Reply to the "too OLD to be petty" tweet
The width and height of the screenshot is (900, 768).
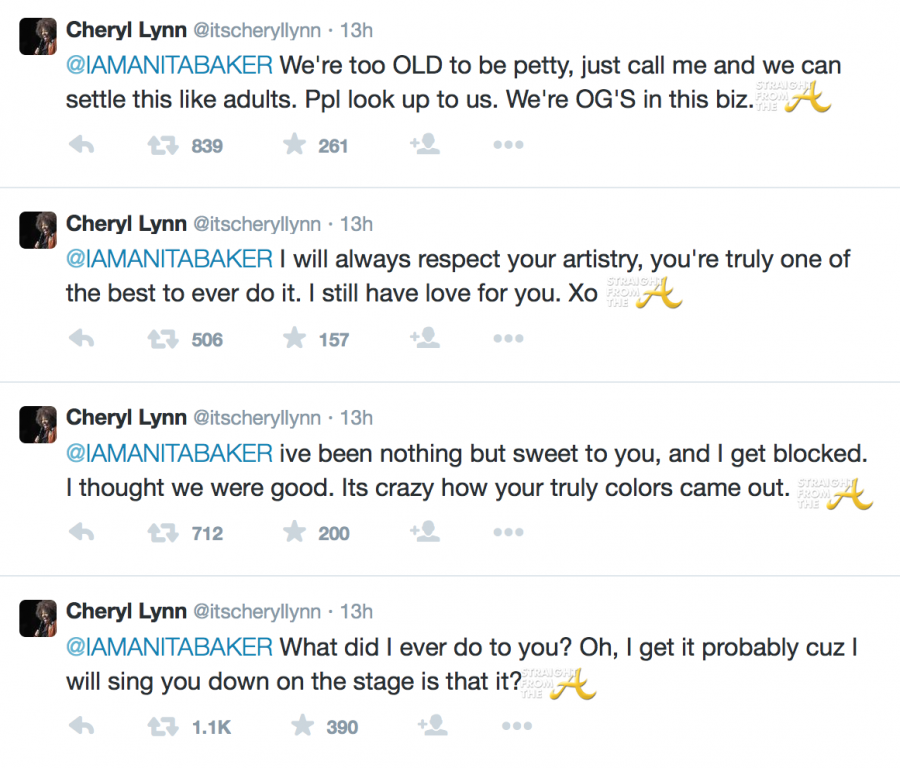click(x=81, y=145)
